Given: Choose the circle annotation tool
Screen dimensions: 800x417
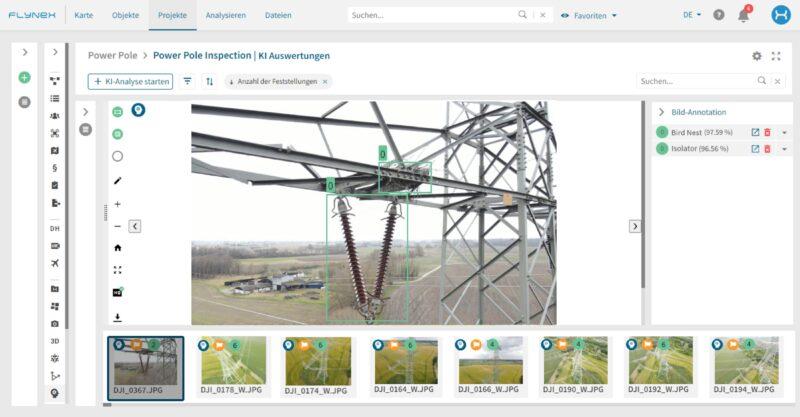Looking at the screenshot, I should (117, 156).
